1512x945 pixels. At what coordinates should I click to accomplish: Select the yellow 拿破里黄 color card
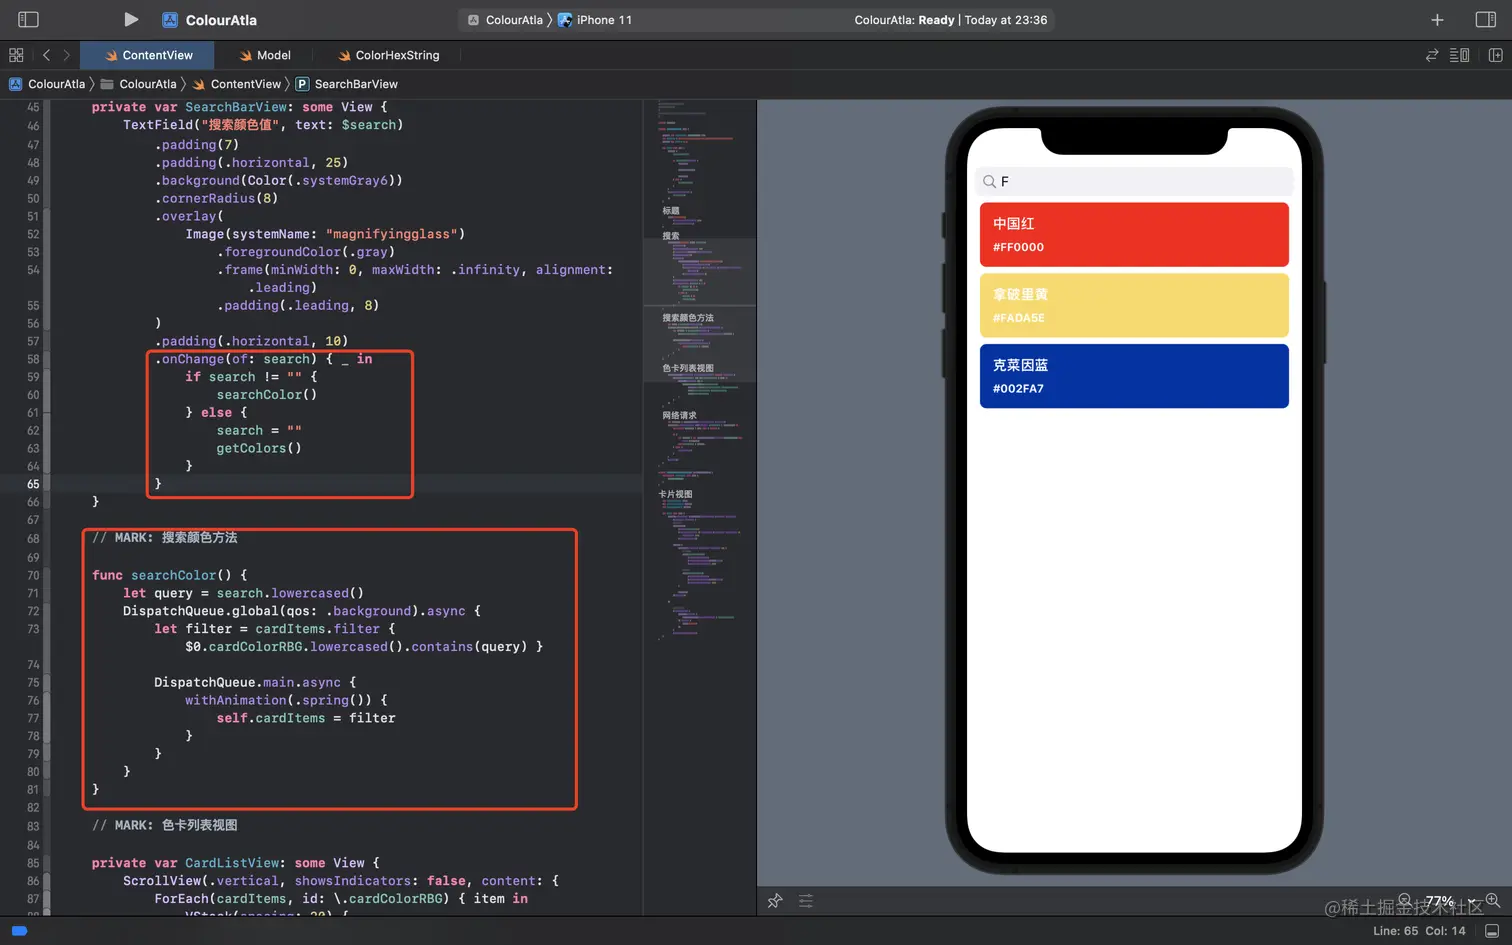(1134, 305)
